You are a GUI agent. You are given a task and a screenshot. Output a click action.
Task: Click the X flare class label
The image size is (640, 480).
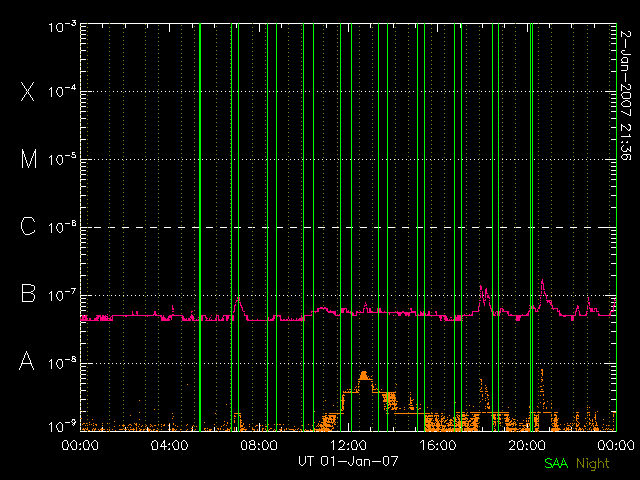tap(28, 91)
